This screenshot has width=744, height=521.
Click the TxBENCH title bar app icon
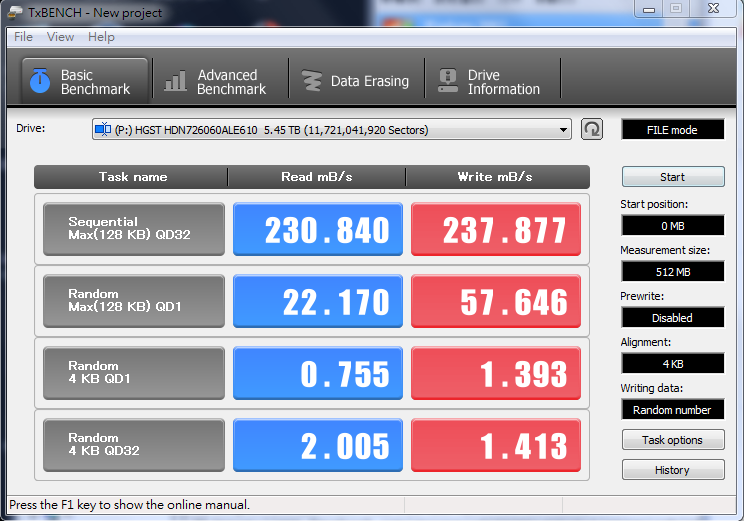tap(15, 12)
